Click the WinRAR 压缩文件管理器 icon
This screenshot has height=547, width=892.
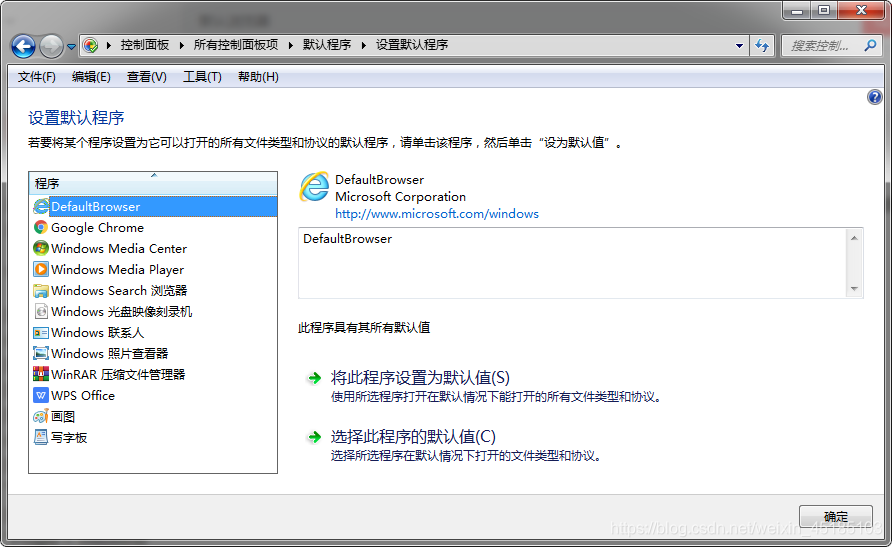click(41, 374)
